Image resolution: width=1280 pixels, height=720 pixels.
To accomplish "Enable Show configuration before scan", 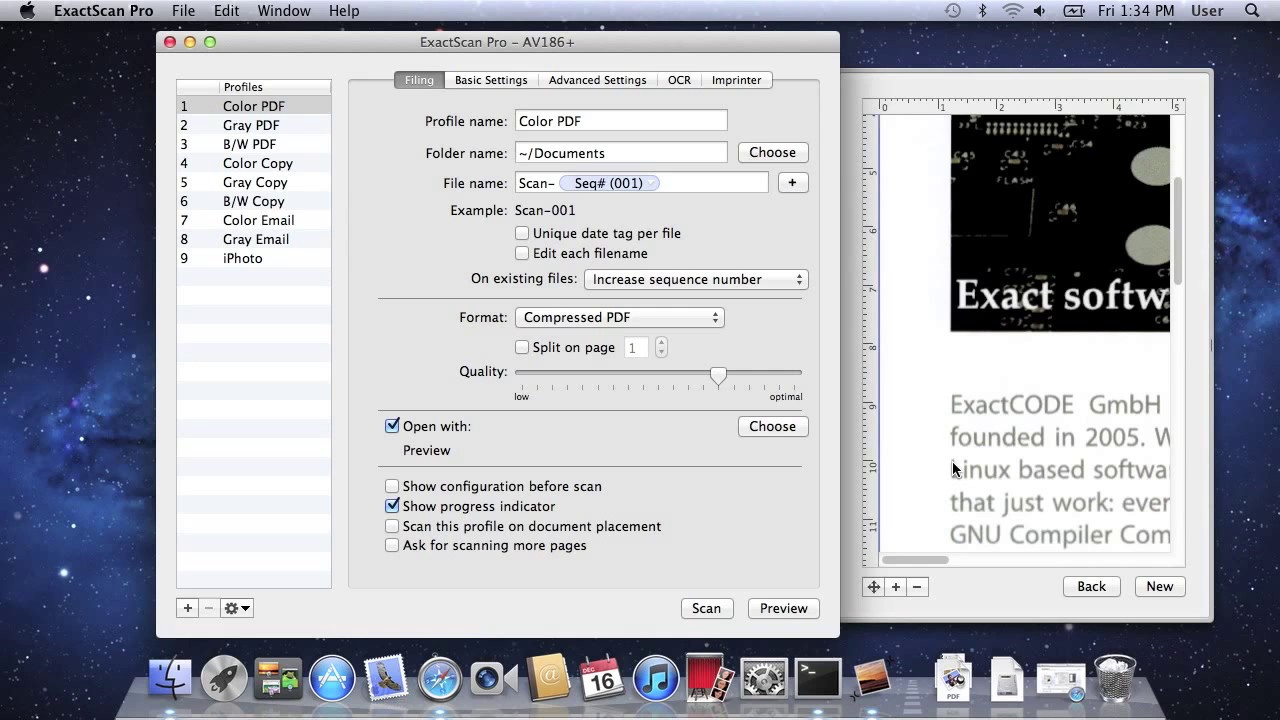I will coord(392,486).
